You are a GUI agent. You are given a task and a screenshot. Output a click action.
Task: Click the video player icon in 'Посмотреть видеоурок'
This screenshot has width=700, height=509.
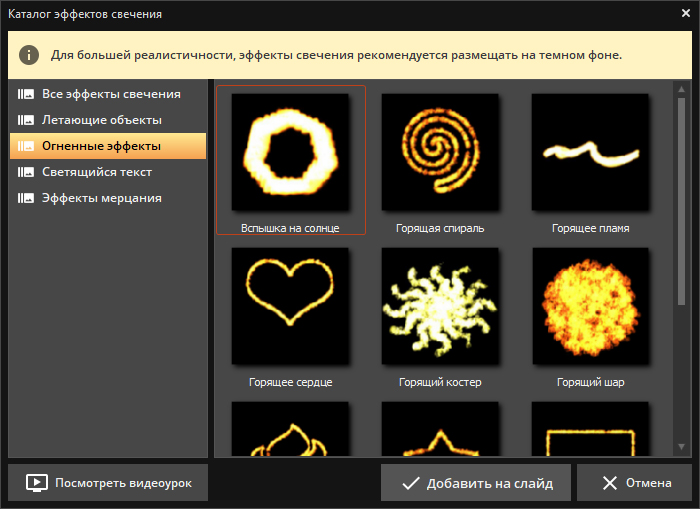pos(37,483)
